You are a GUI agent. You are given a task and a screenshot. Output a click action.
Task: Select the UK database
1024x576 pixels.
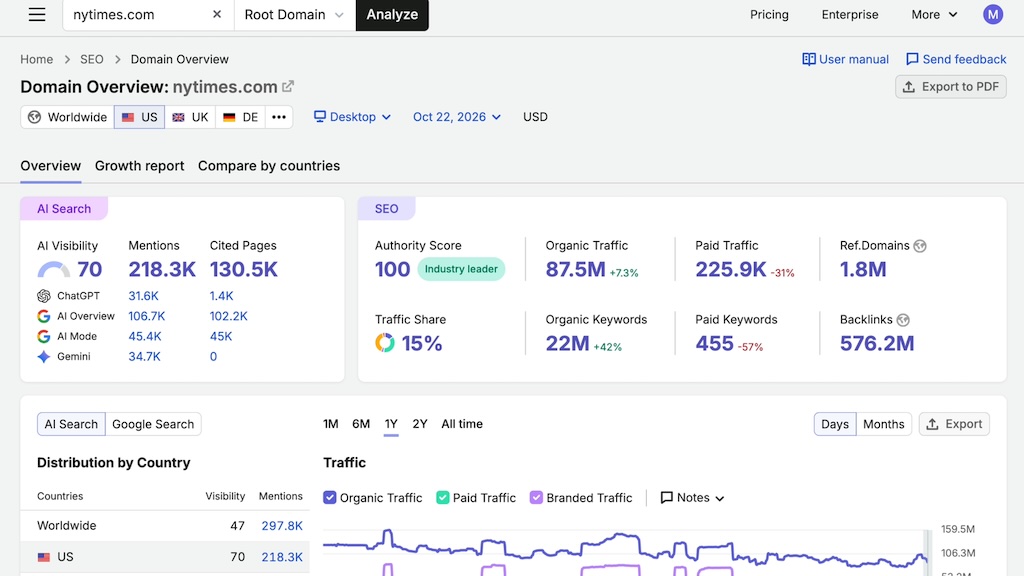190,117
